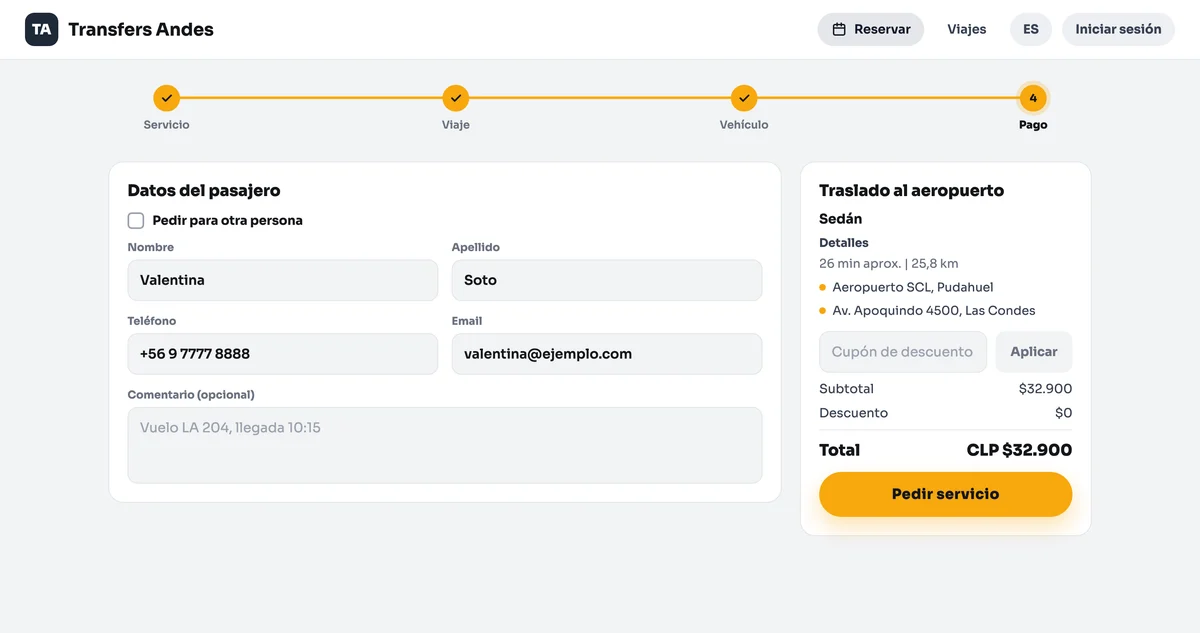Screen dimensions: 1200x633
Task: Select the Vehículo step checkmark
Action: tap(744, 98)
